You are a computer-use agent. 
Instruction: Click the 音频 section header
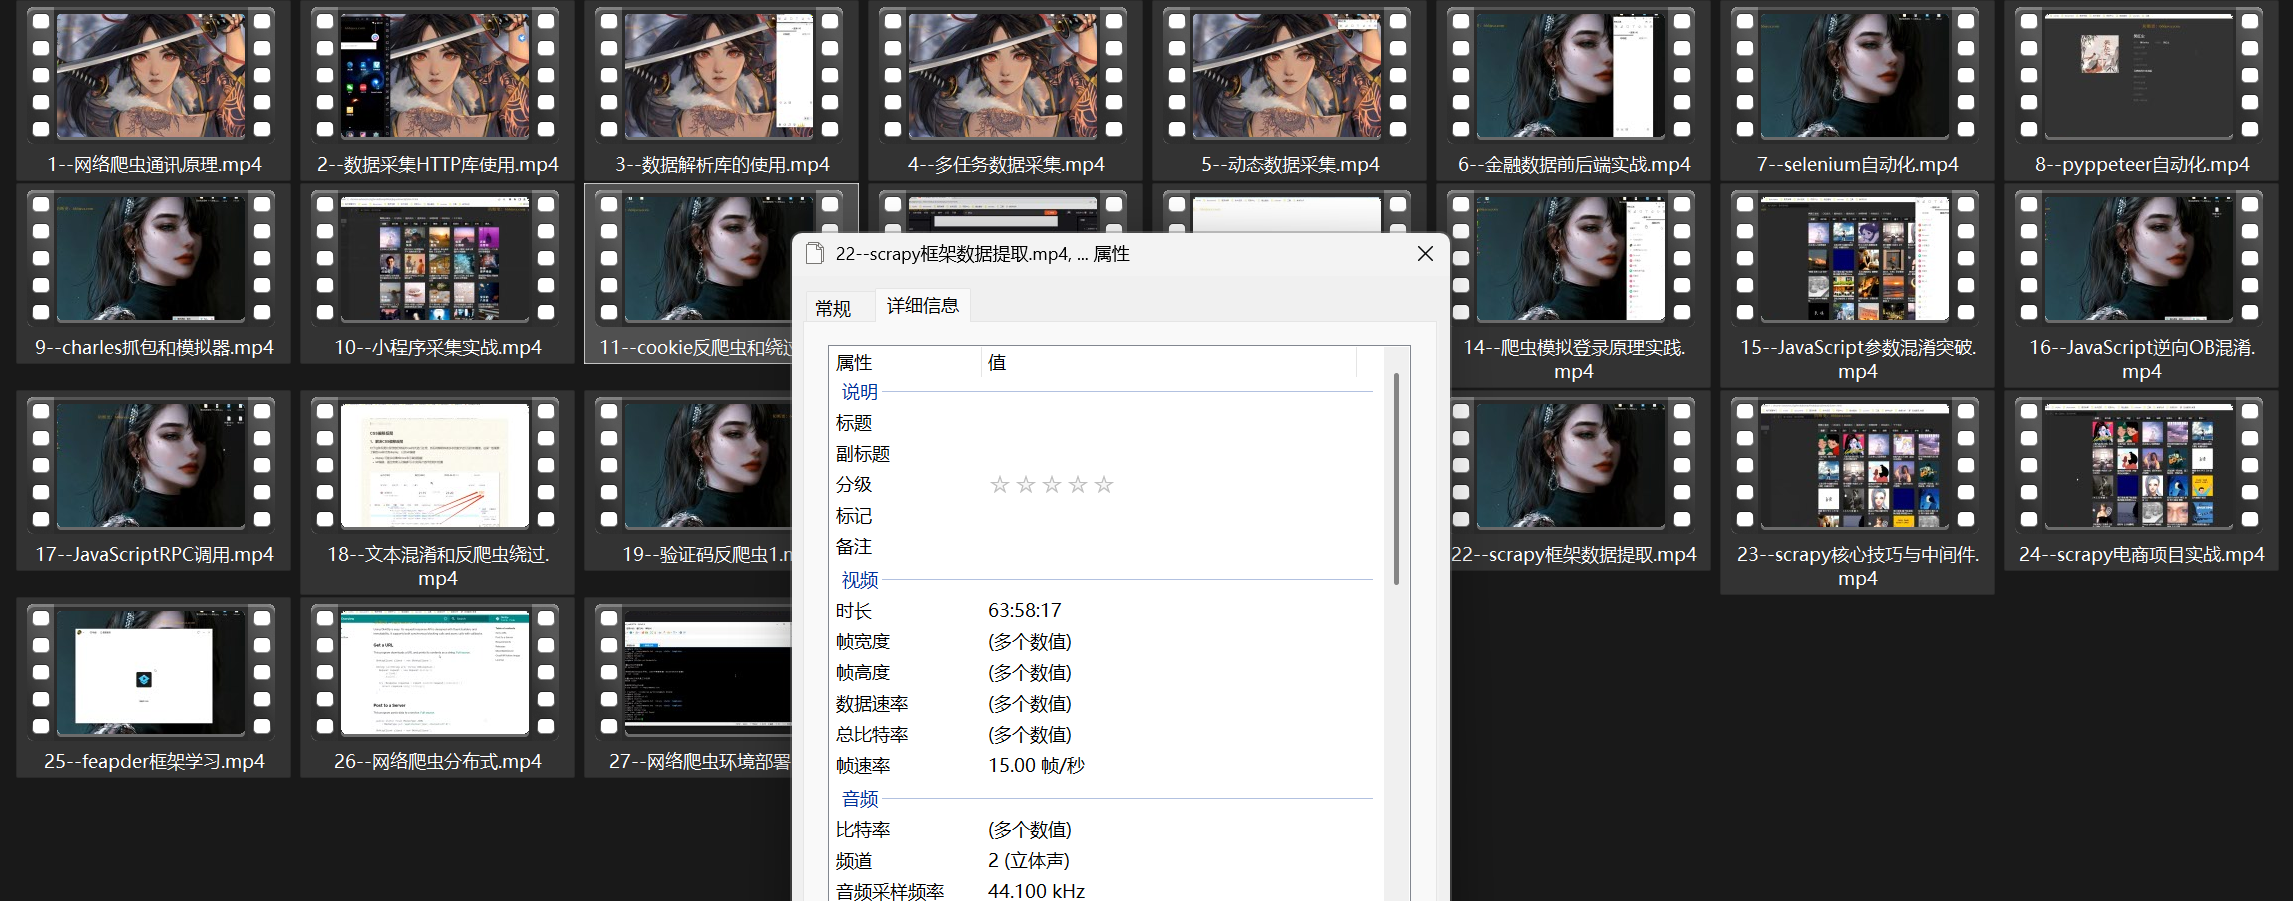[860, 799]
